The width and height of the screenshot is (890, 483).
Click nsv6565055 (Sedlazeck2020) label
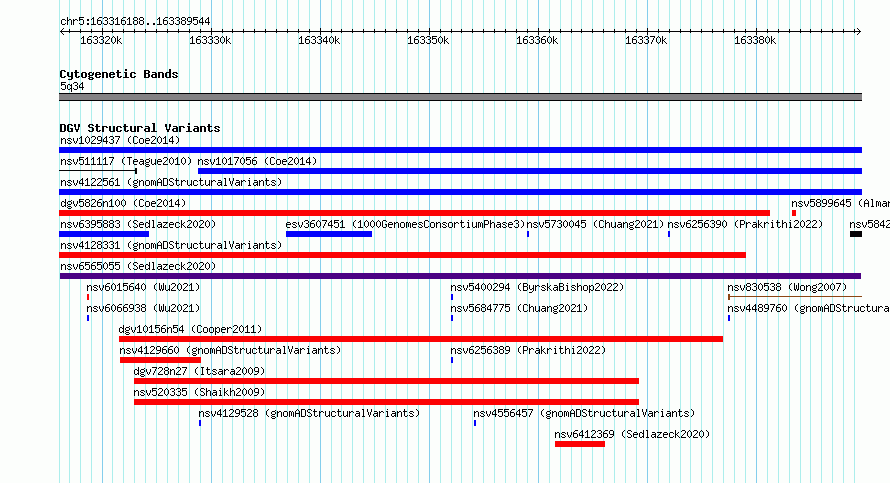click(x=138, y=266)
